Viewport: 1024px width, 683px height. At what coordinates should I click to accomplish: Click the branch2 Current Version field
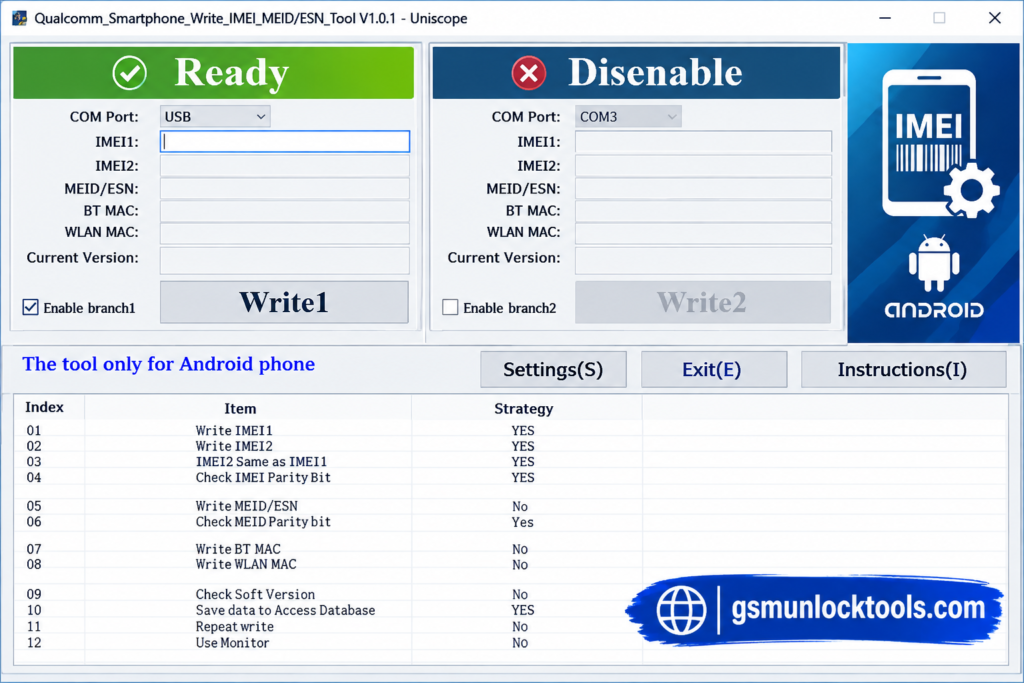[703, 259]
